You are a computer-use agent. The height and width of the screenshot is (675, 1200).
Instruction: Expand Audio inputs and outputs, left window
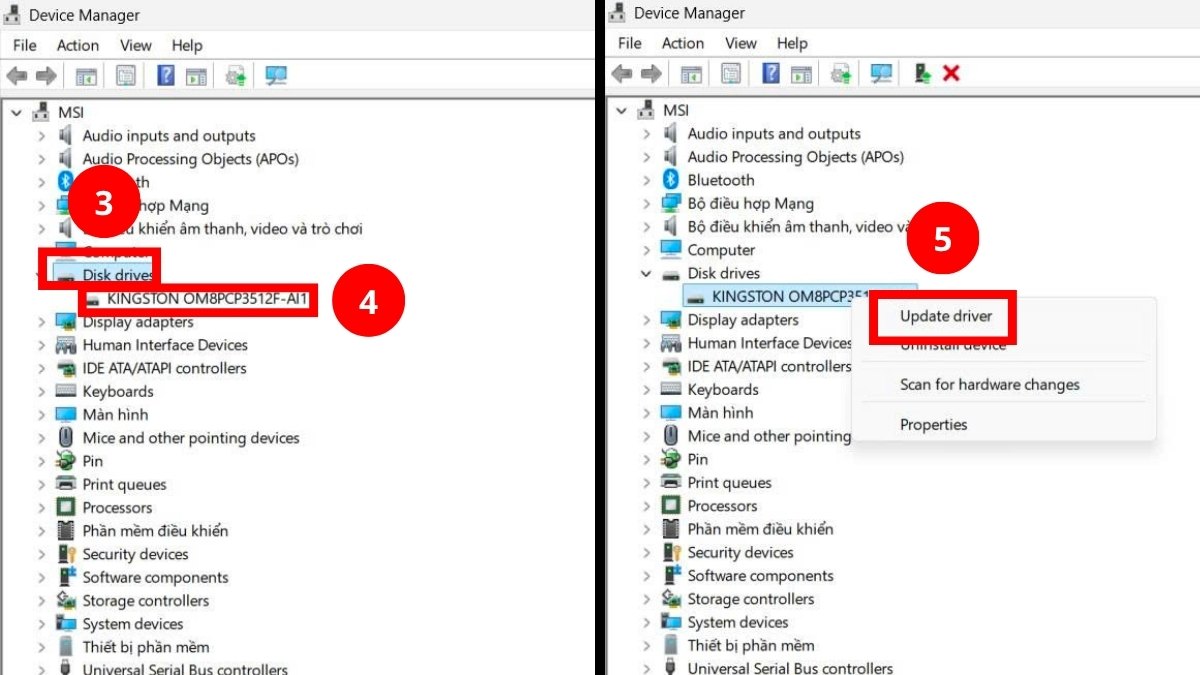click(x=41, y=136)
